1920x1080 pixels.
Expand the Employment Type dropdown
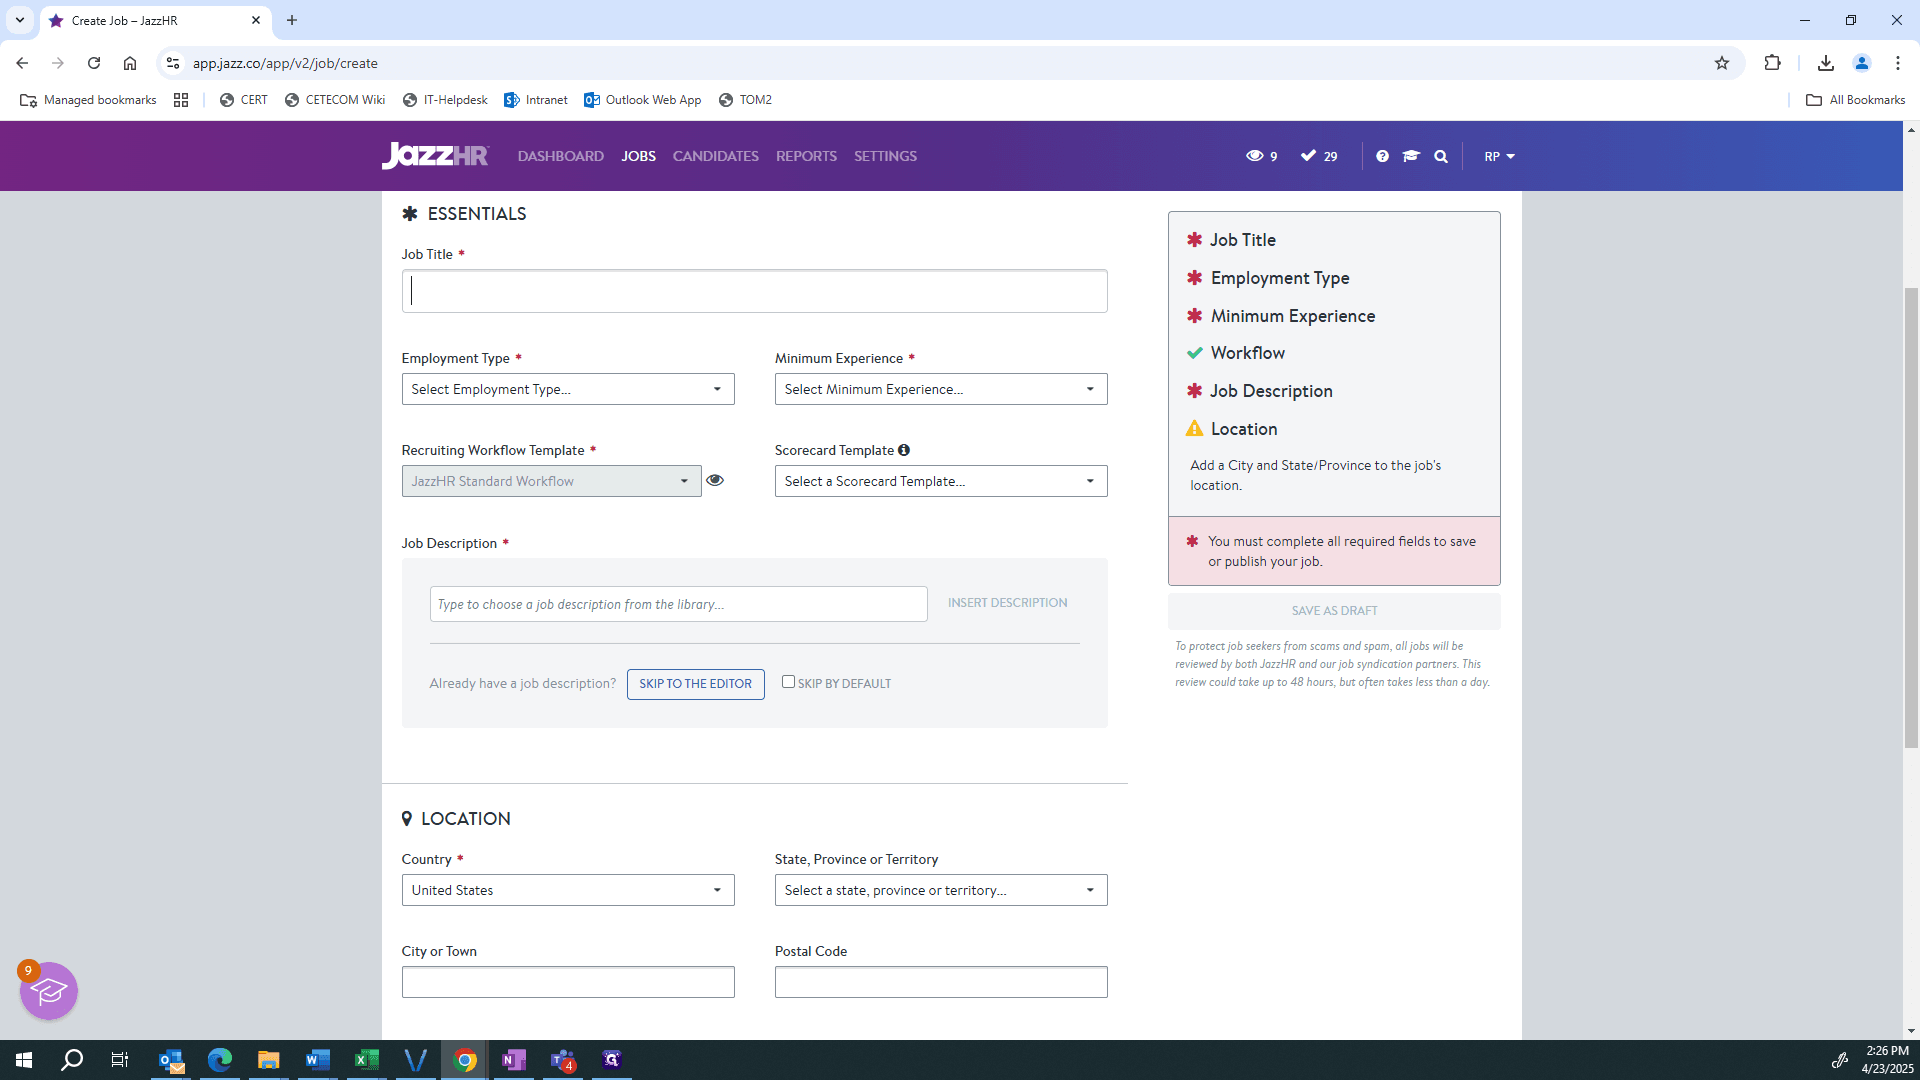568,389
